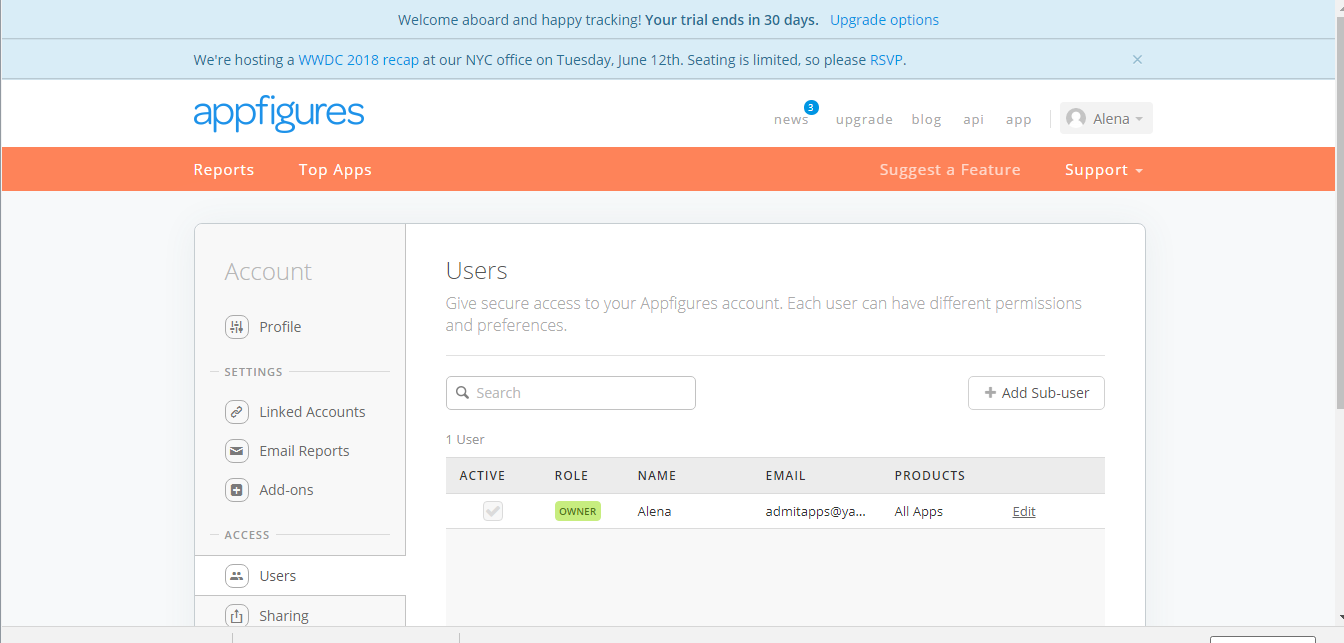Click the All Apps products cell
Screen dimensions: 1344x643
919,511
